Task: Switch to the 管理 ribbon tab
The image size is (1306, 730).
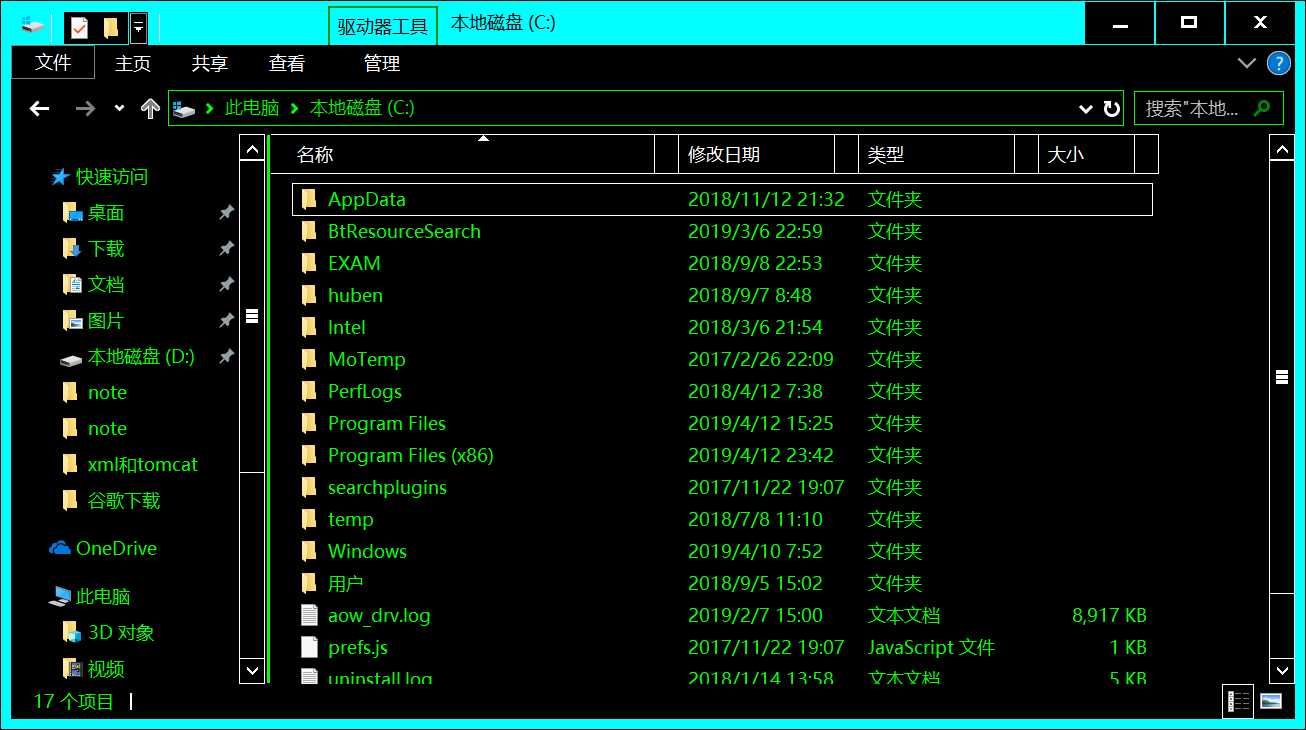Action: coord(382,64)
